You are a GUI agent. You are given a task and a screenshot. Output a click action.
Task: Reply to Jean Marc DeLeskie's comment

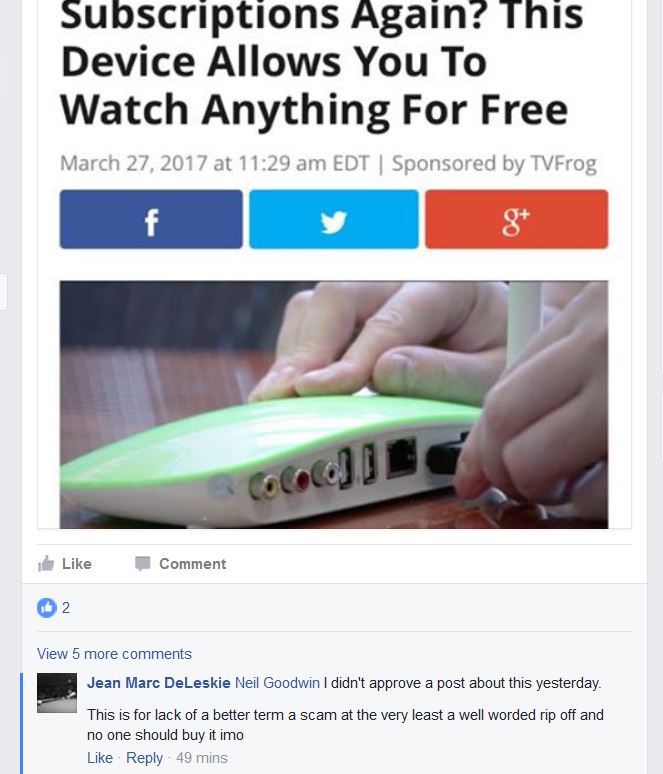(x=144, y=758)
